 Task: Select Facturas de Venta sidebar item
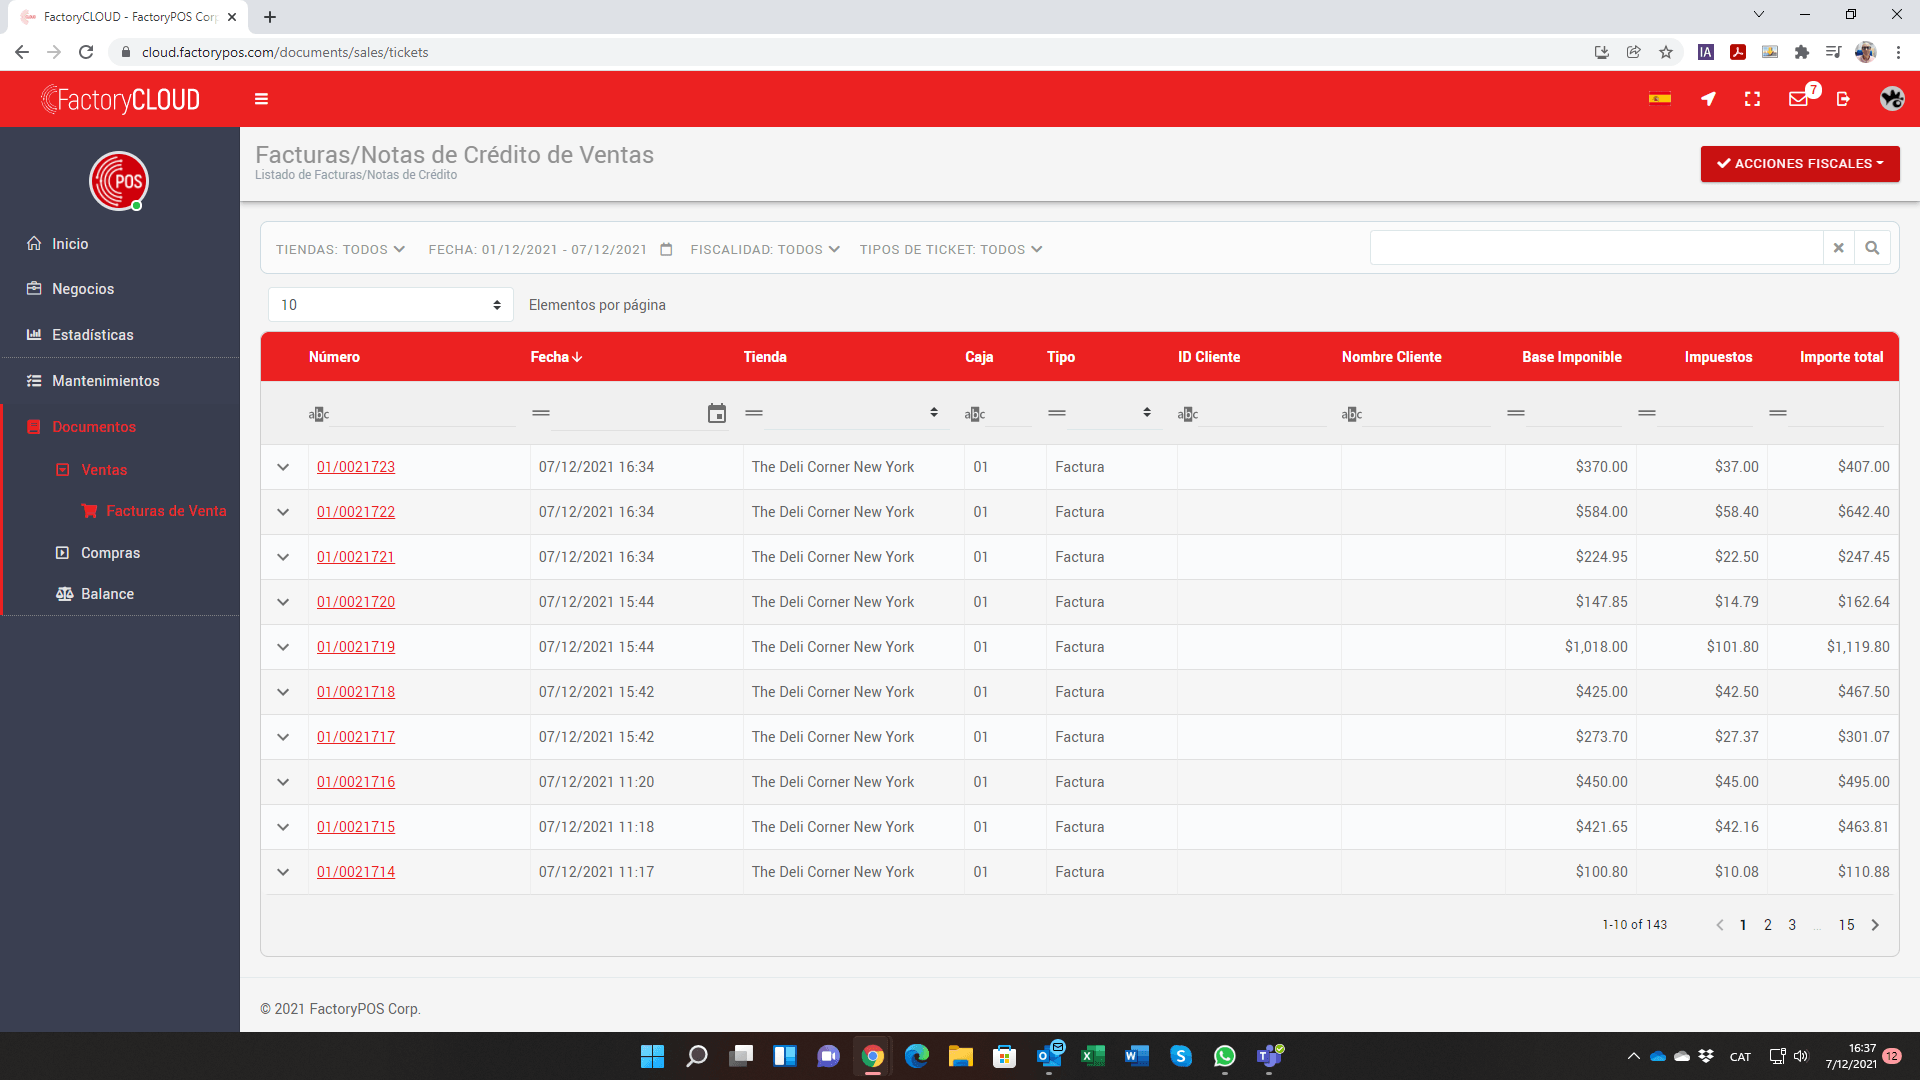coord(166,511)
